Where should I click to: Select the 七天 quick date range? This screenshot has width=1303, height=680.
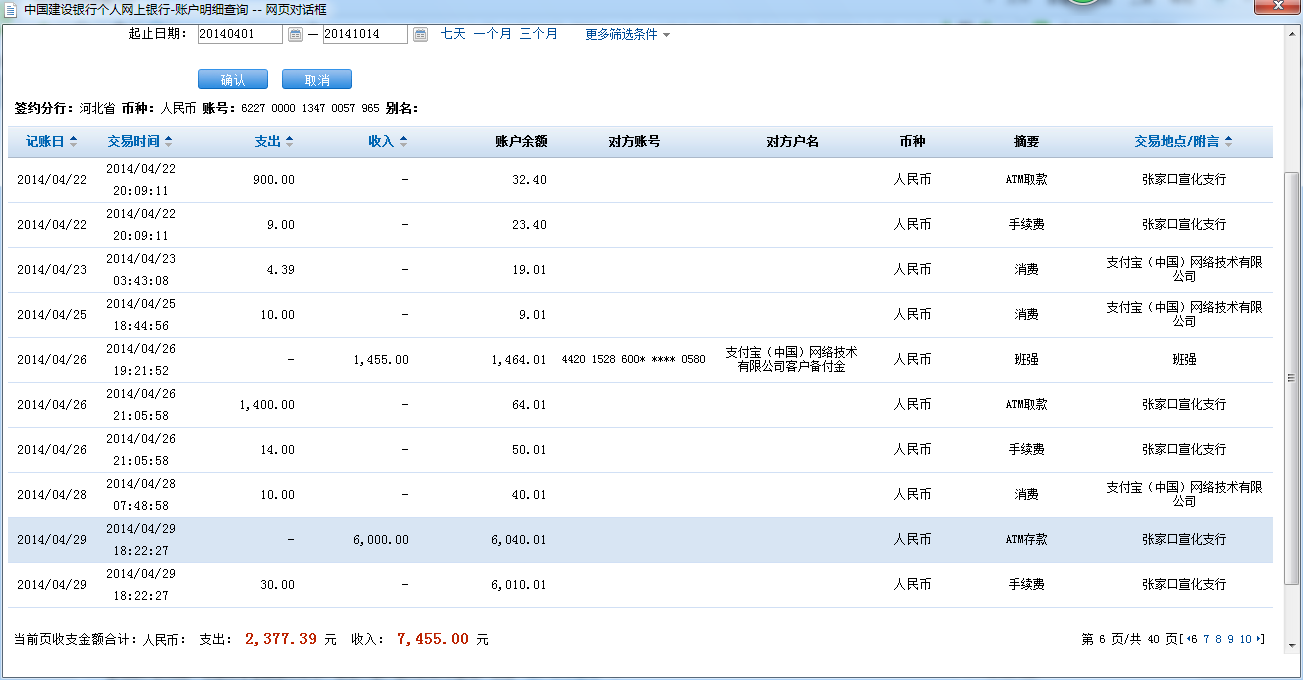pyautogui.click(x=453, y=34)
